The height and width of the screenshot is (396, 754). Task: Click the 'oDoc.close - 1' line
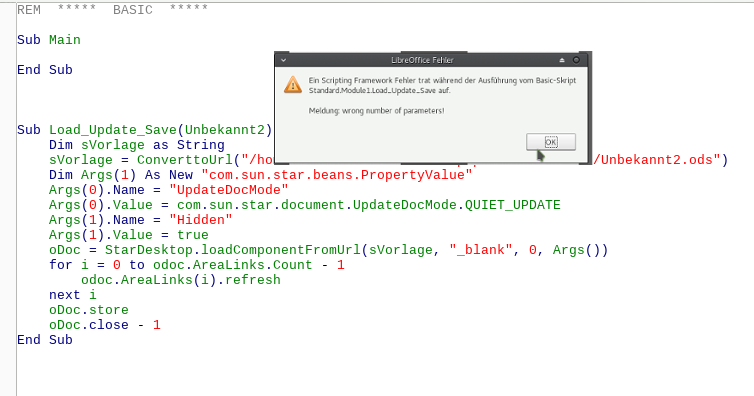[x=104, y=325]
